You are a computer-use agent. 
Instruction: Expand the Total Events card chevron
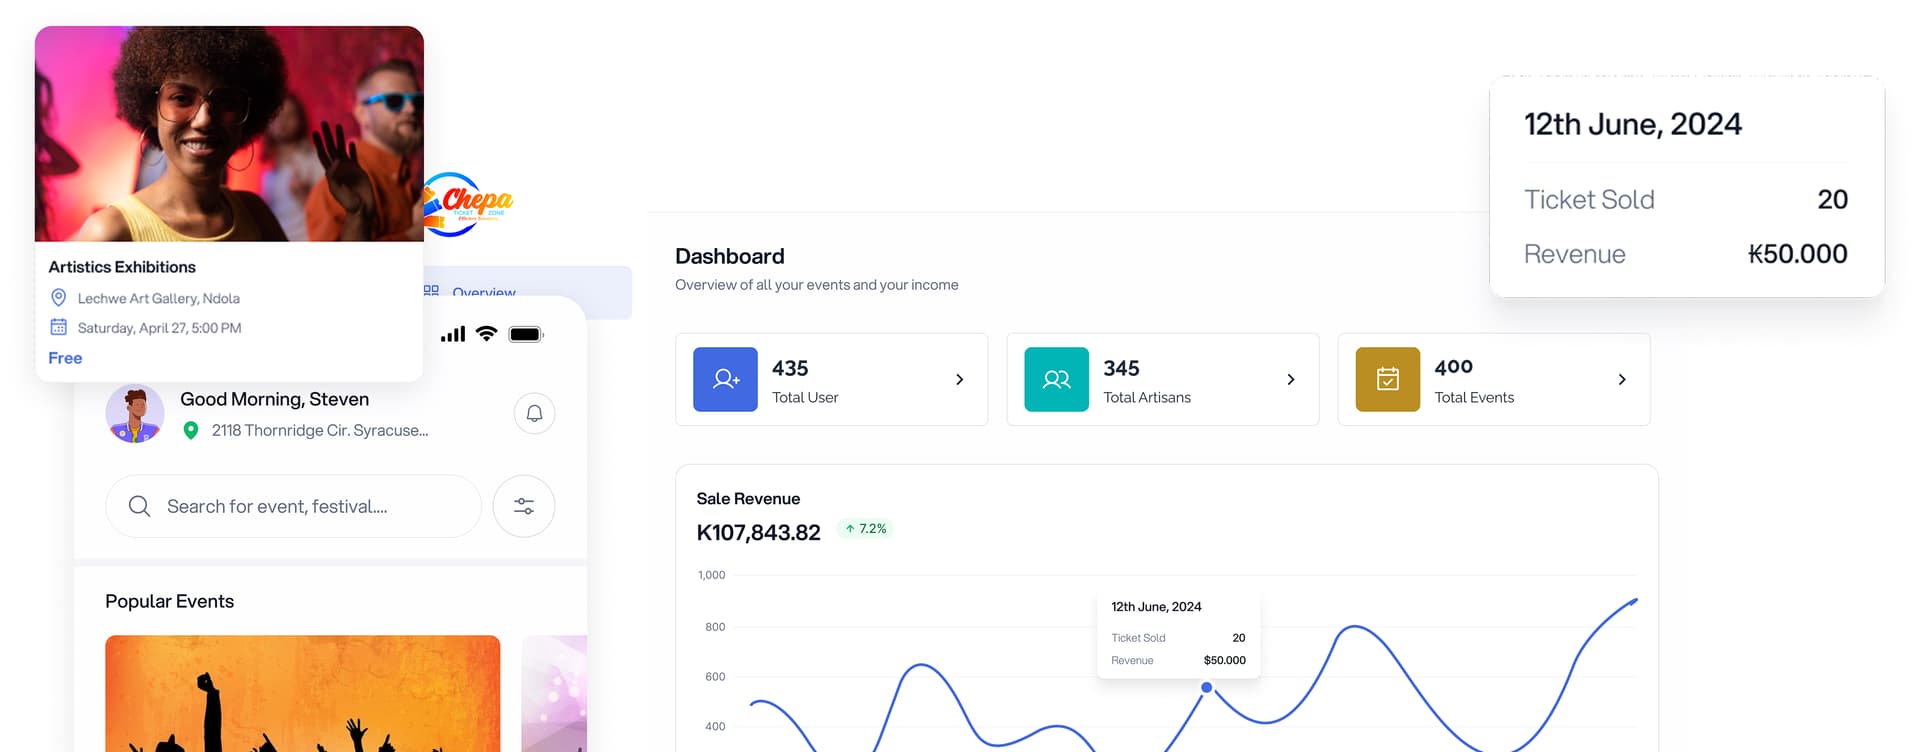(1621, 379)
